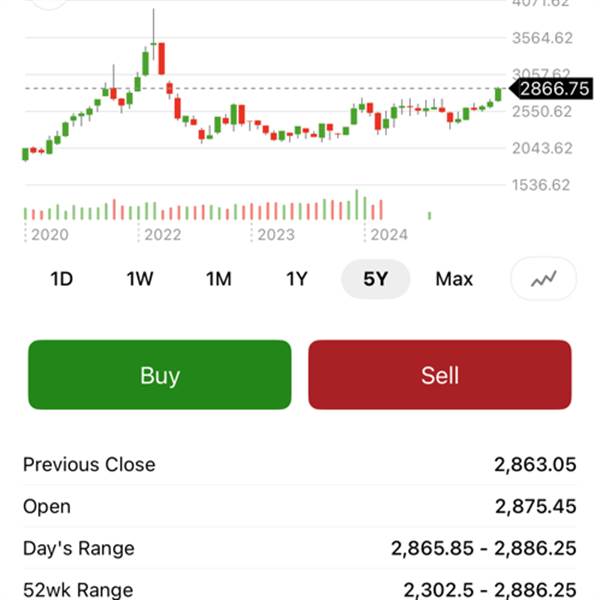Select the 1Y time range
The width and height of the screenshot is (600, 600).
296,279
